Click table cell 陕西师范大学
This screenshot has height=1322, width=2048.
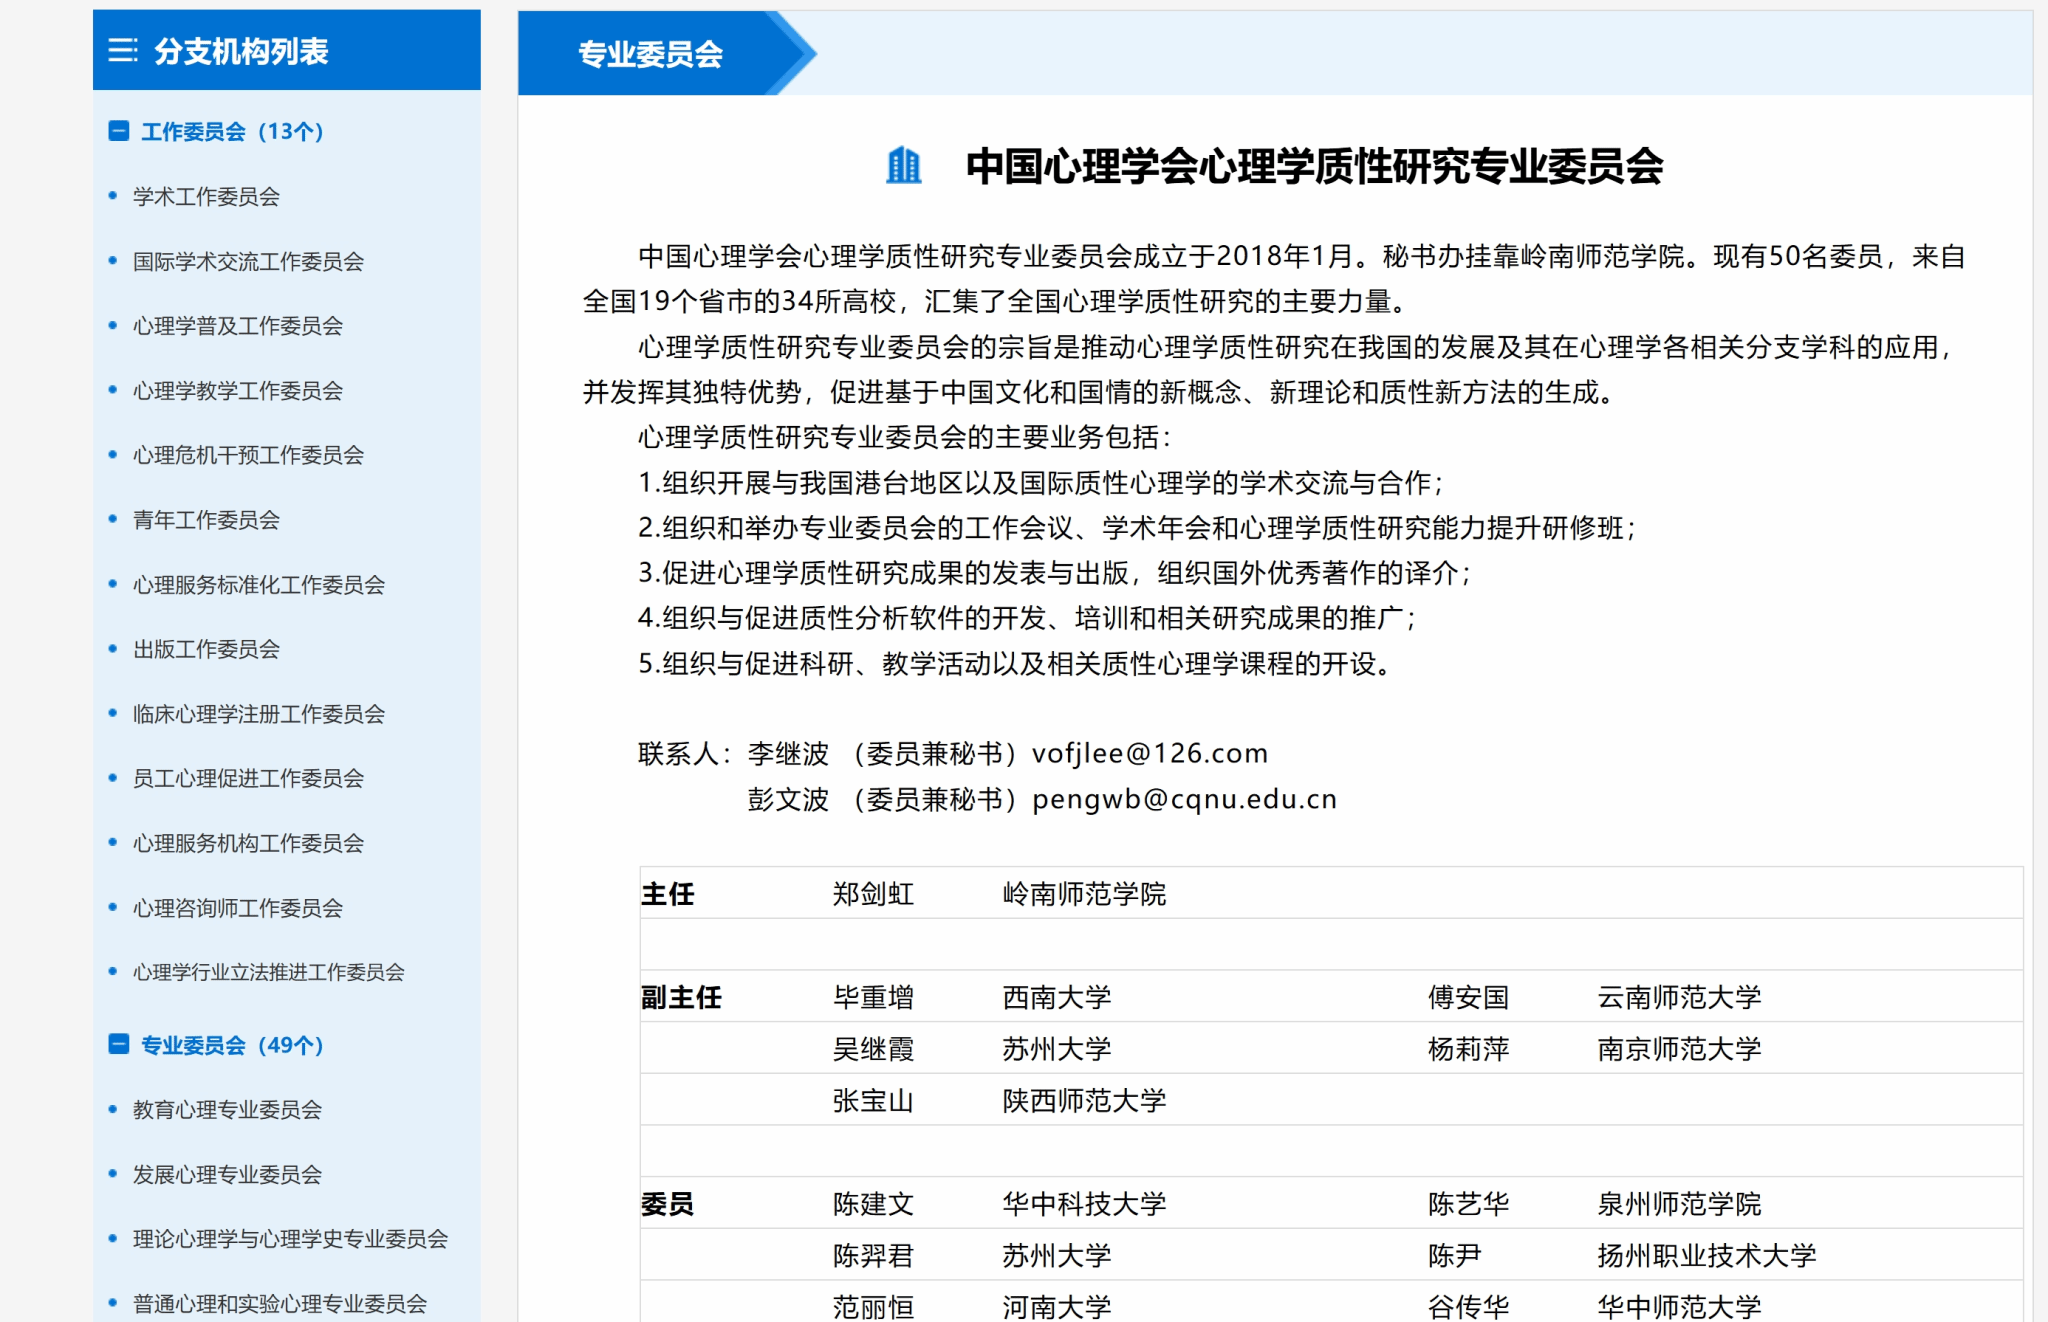(1084, 1100)
